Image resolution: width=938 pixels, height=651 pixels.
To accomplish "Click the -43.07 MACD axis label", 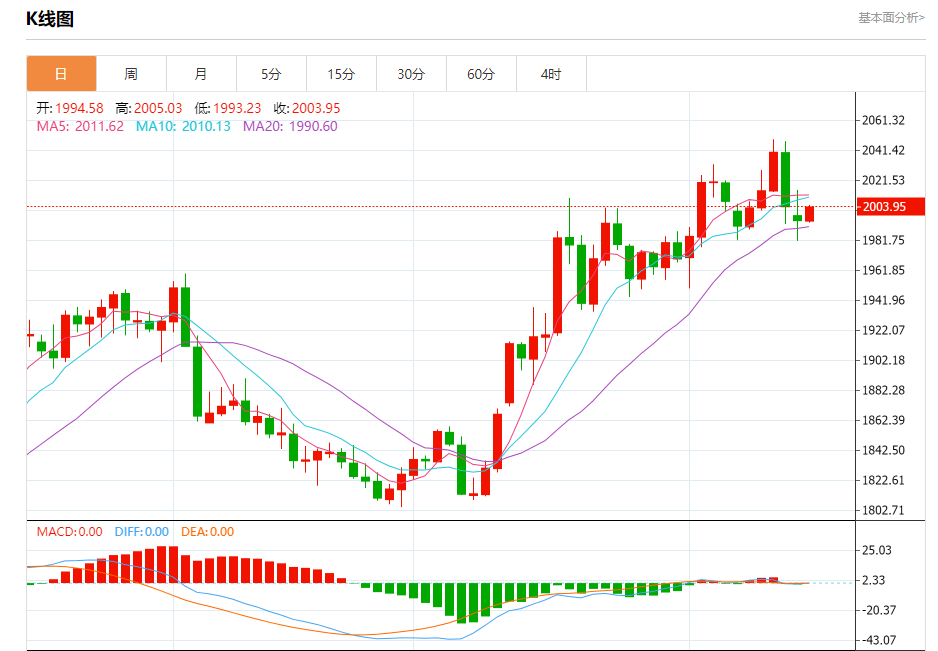I will 878,640.
